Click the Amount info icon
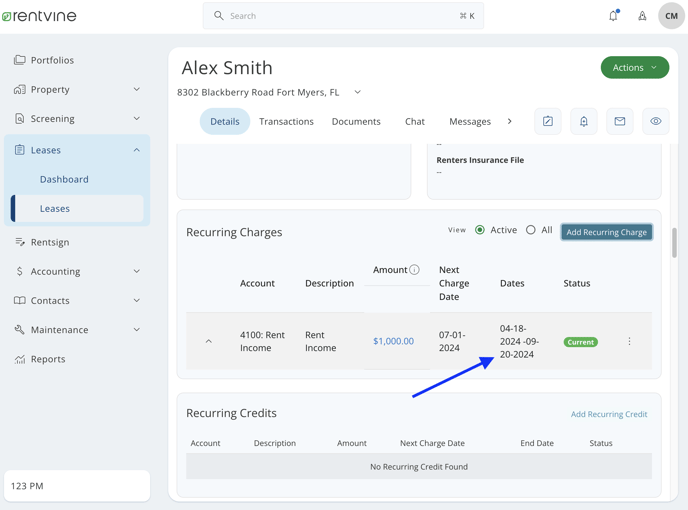Screen dimensions: 688x510 point(414,269)
